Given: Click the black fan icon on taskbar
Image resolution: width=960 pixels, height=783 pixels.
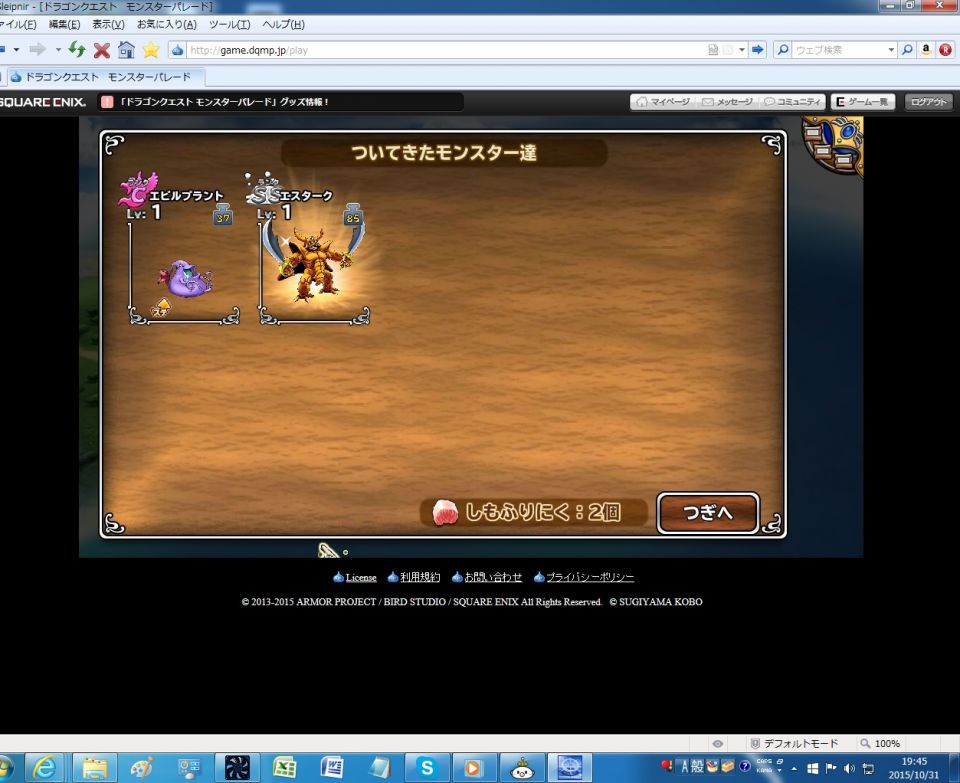Looking at the screenshot, I should pos(237,768).
